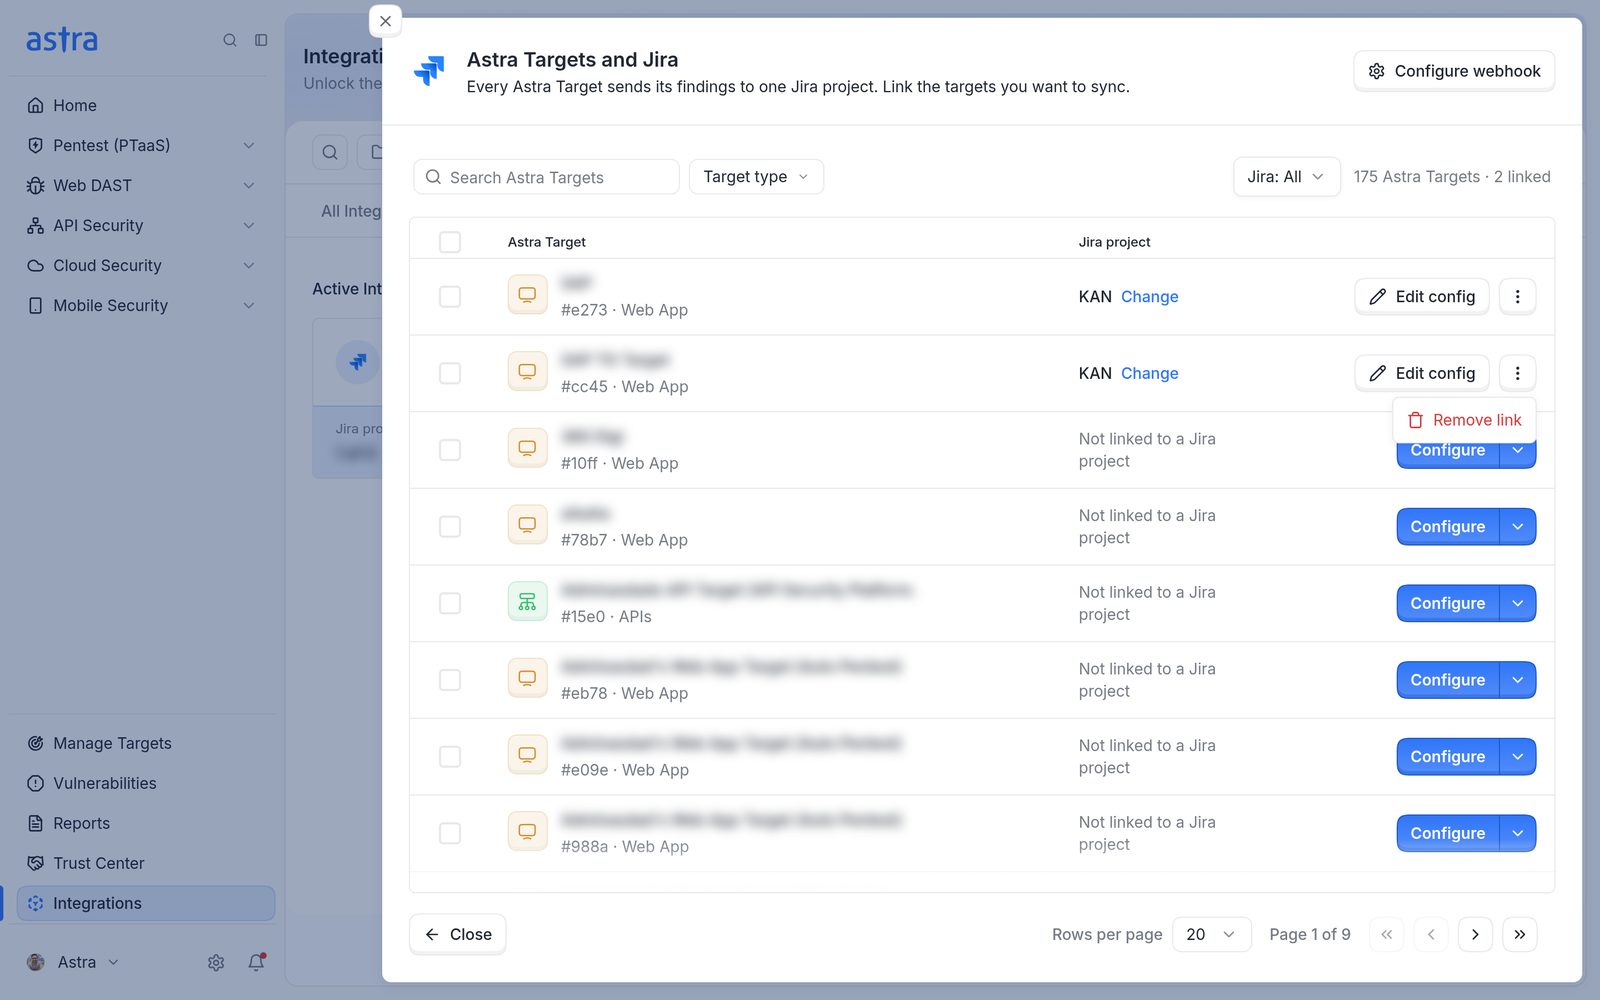Check the checkbox for #e09e target
The image size is (1600, 1000).
click(450, 756)
